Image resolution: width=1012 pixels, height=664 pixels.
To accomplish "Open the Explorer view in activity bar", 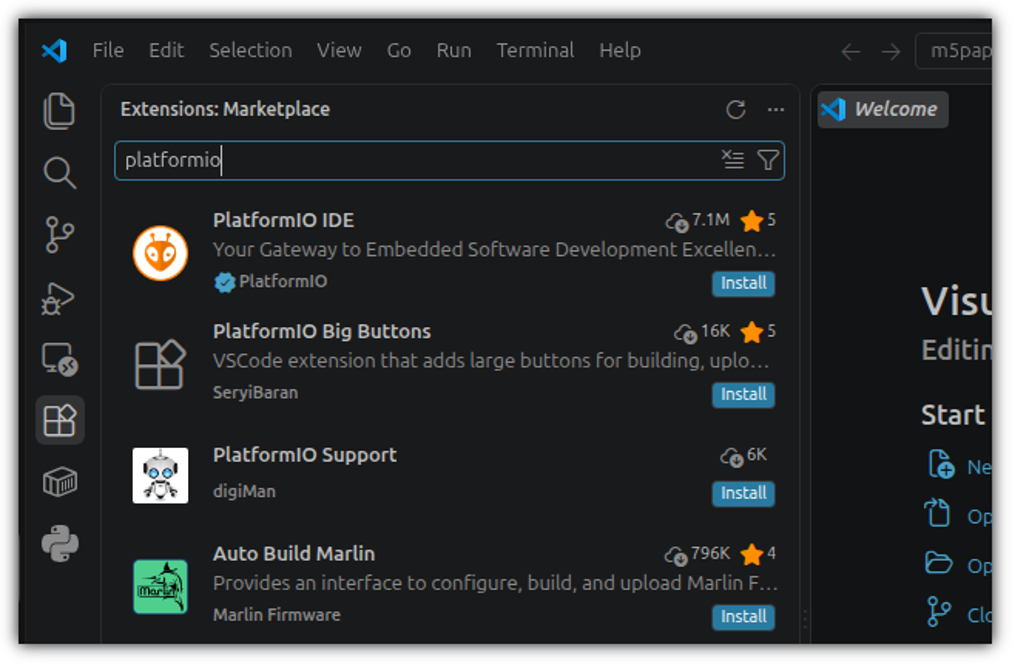I will (59, 111).
